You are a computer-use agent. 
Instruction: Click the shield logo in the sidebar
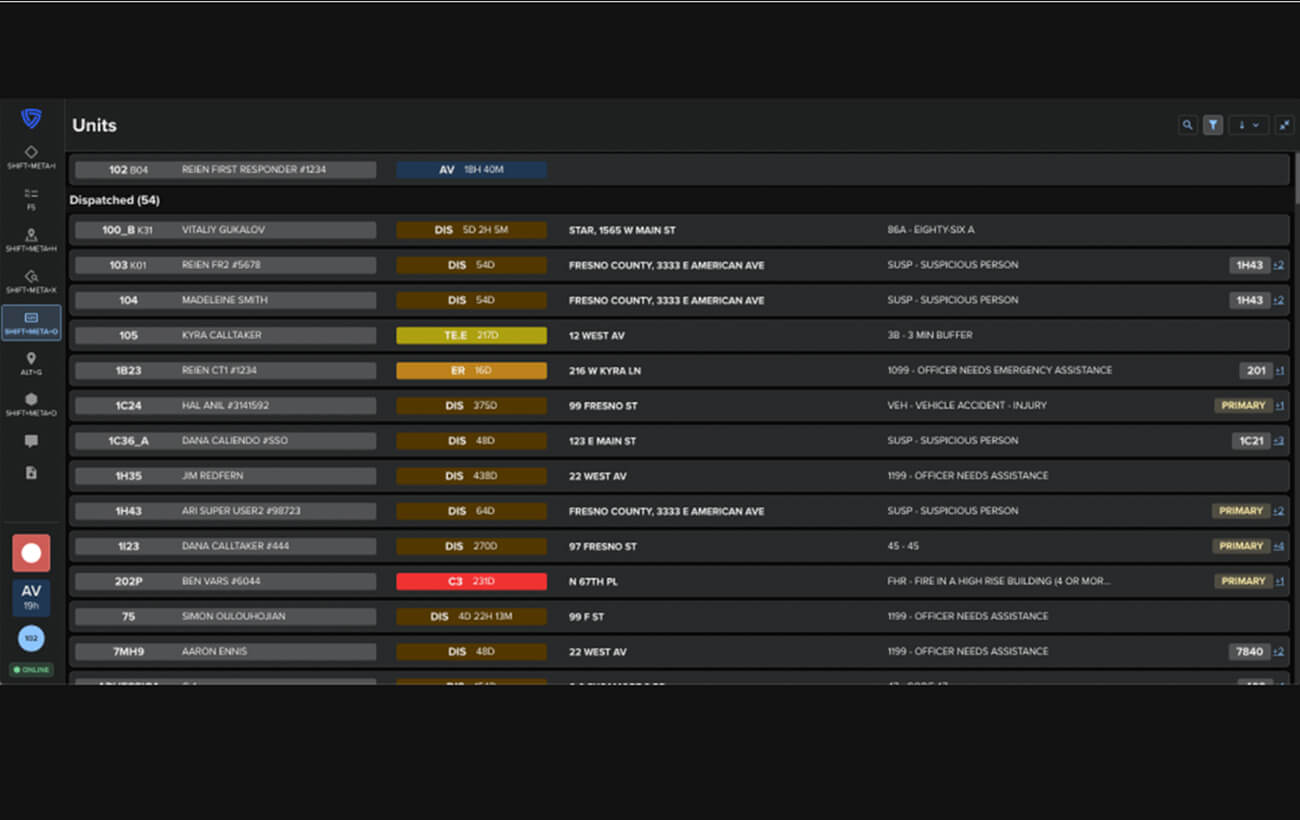[31, 119]
